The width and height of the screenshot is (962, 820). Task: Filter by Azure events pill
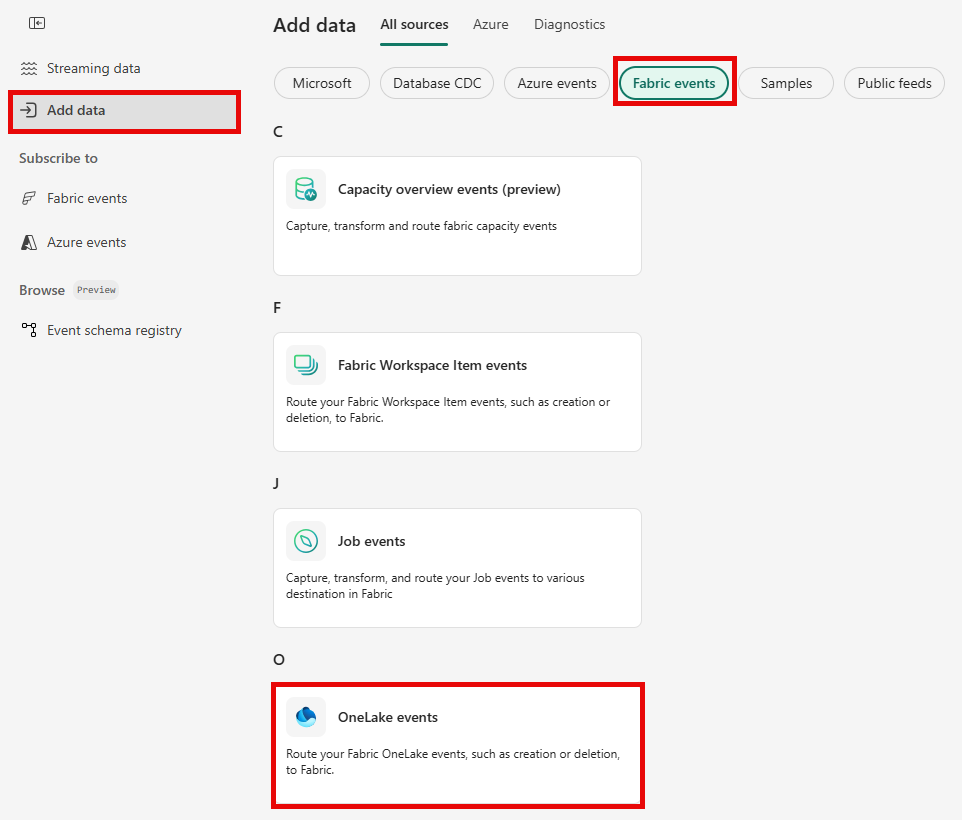click(557, 83)
